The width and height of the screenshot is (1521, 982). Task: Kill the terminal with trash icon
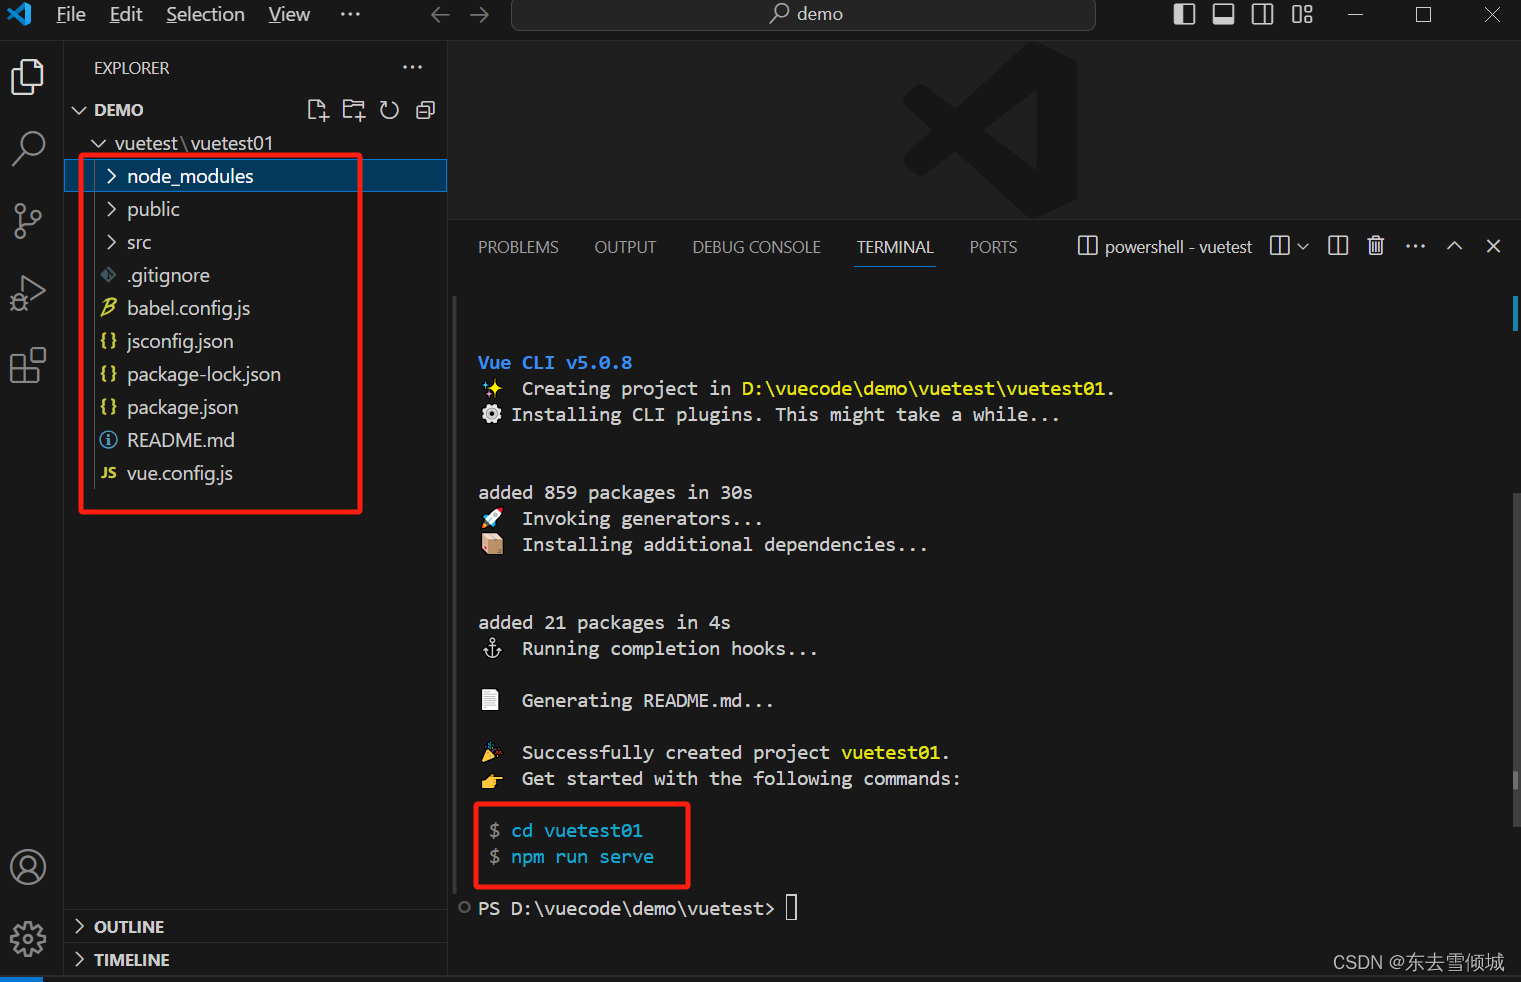[1376, 246]
